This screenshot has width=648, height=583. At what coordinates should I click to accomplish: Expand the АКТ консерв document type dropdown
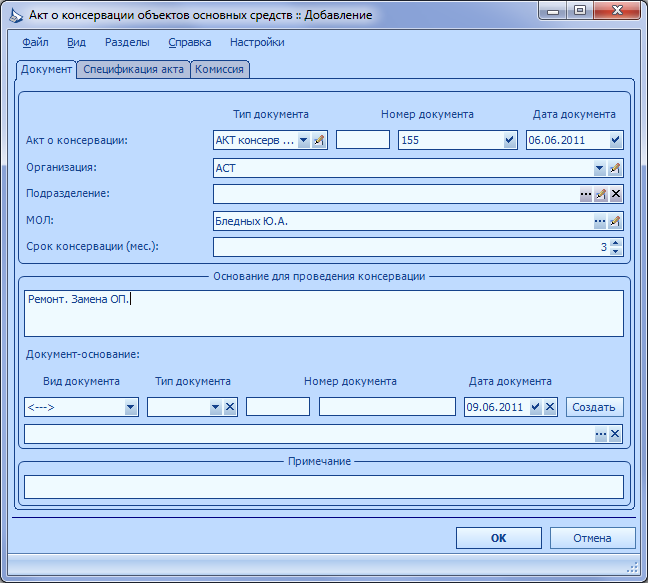point(303,140)
